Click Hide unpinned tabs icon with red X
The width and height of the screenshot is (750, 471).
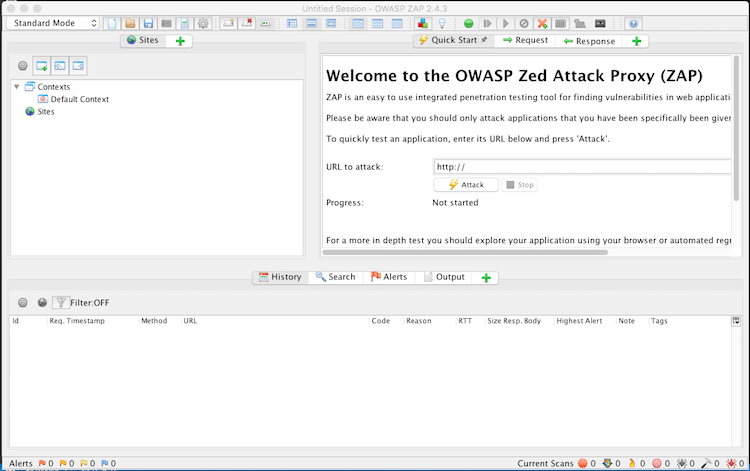tap(247, 23)
